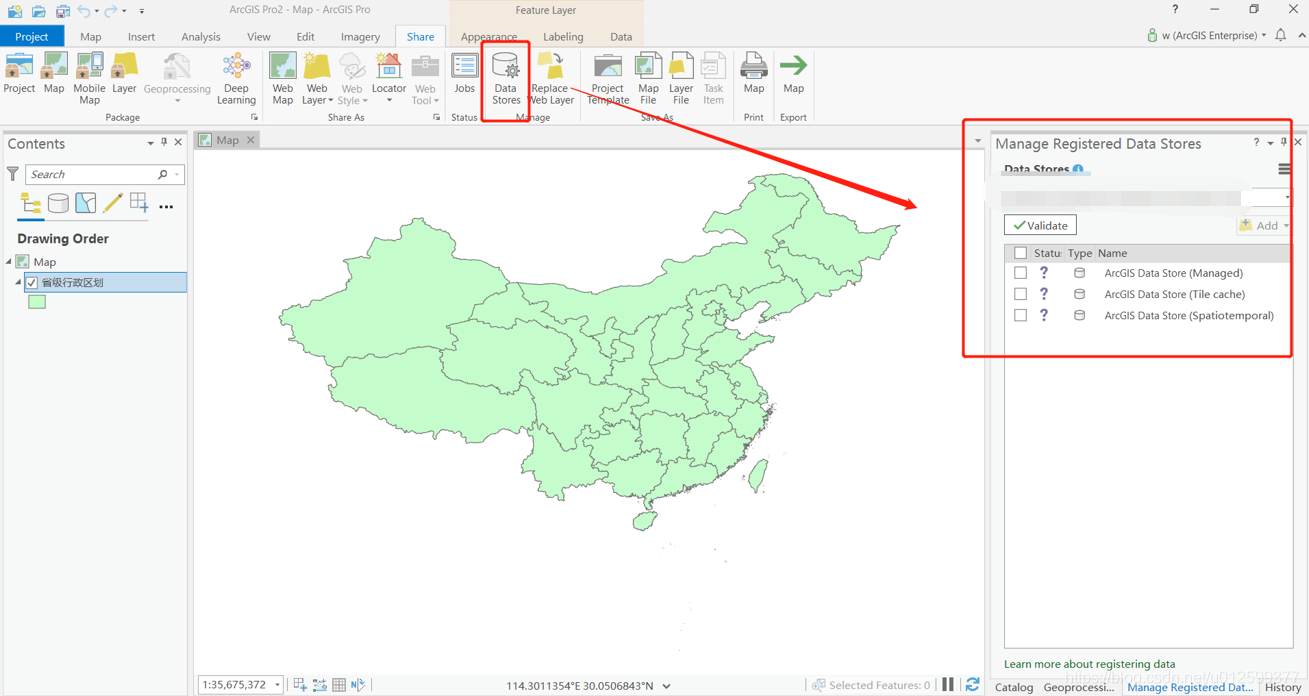Click the Name column header
The image size is (1309, 696).
point(1112,253)
